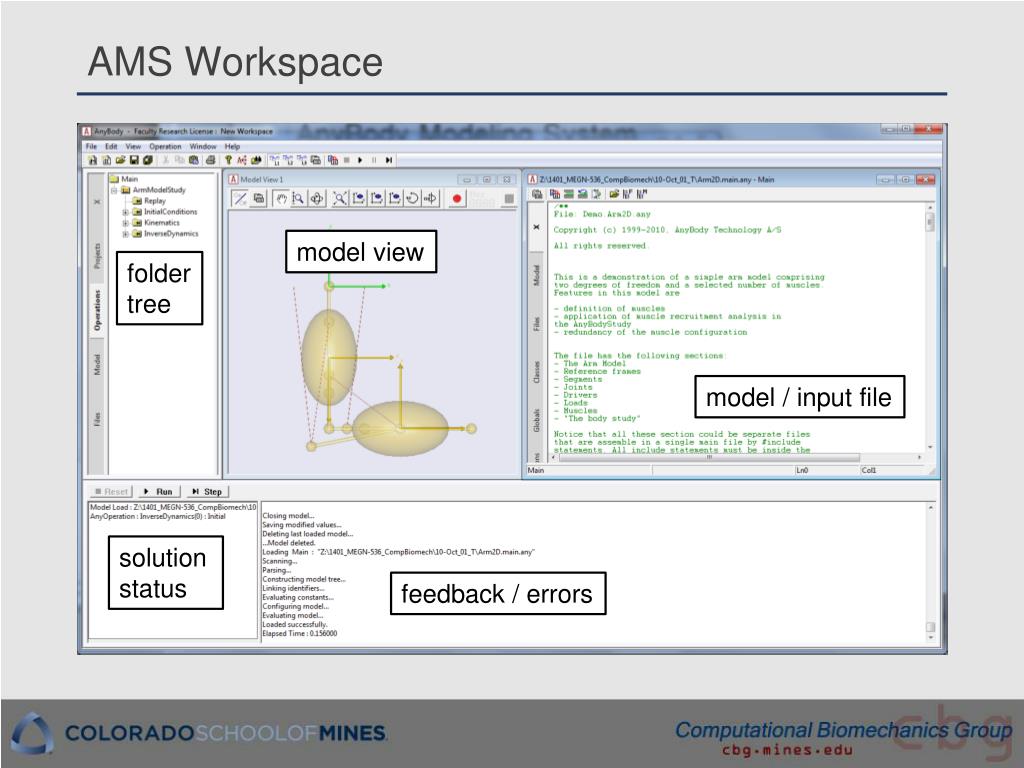
Task: Click the binoculars Find icon
Action: point(256,160)
